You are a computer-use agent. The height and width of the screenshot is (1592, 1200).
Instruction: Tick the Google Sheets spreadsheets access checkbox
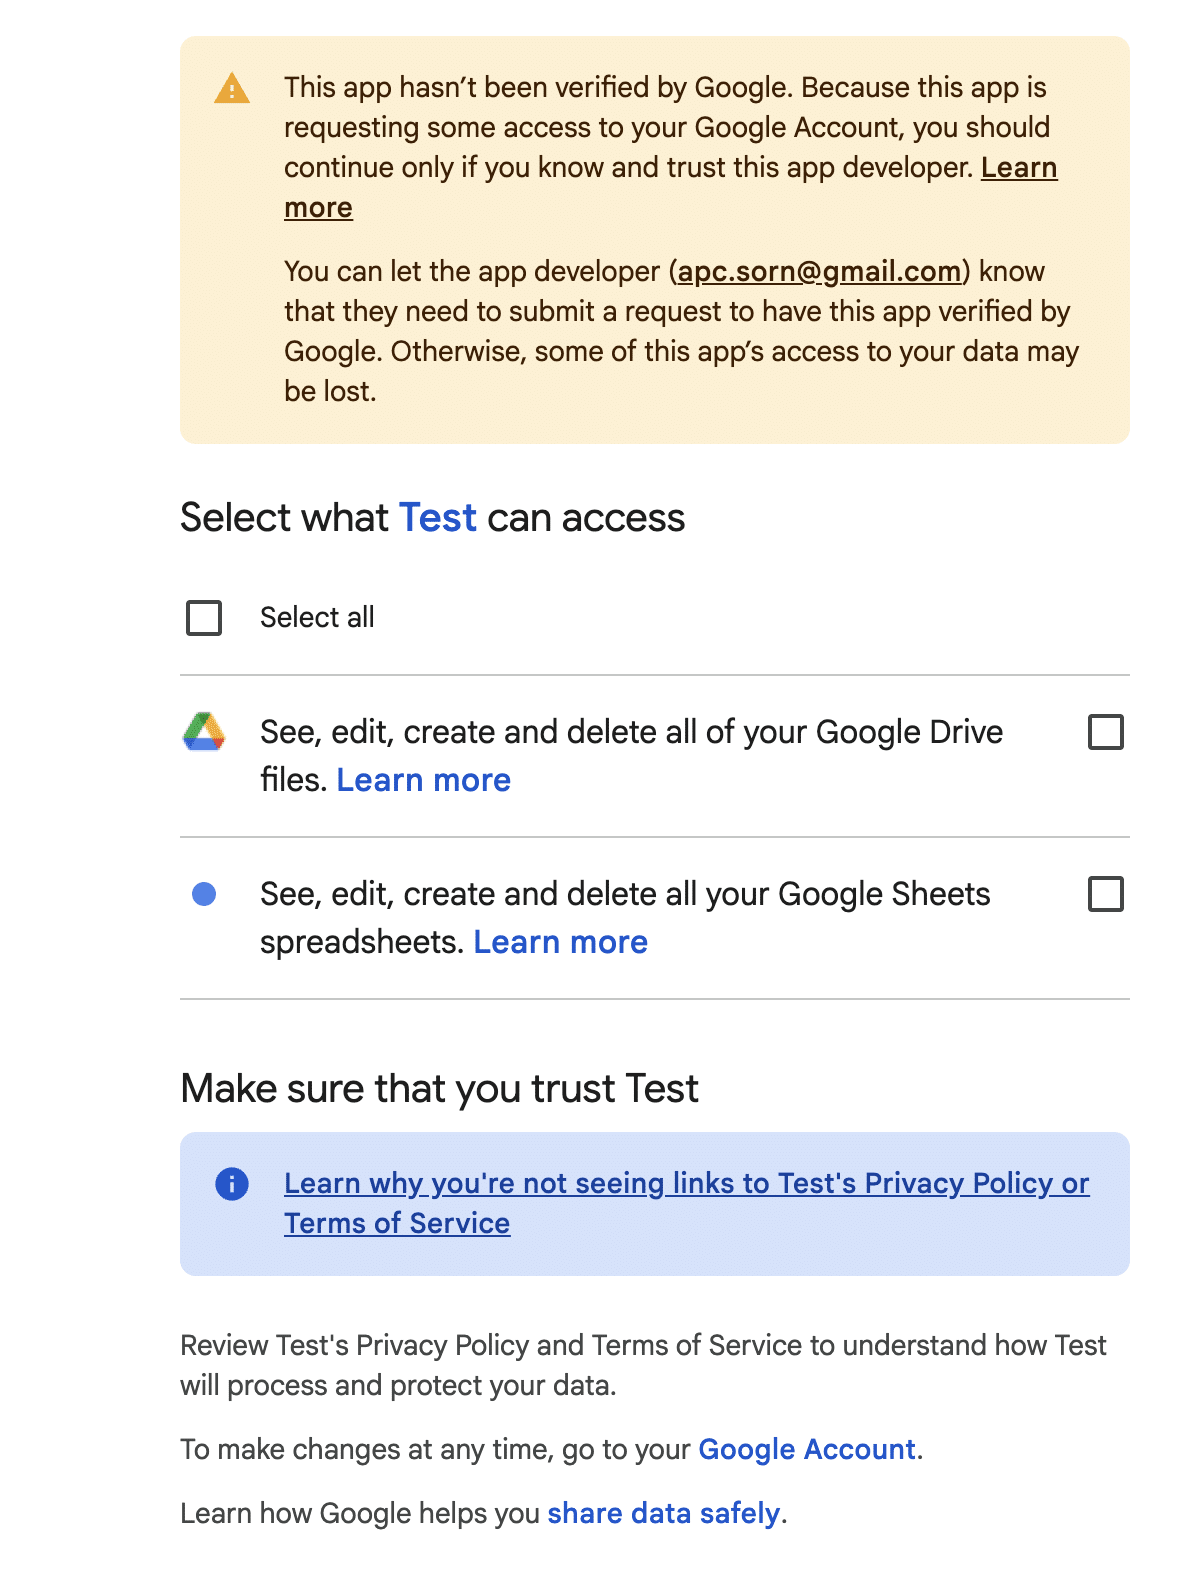(x=1105, y=894)
